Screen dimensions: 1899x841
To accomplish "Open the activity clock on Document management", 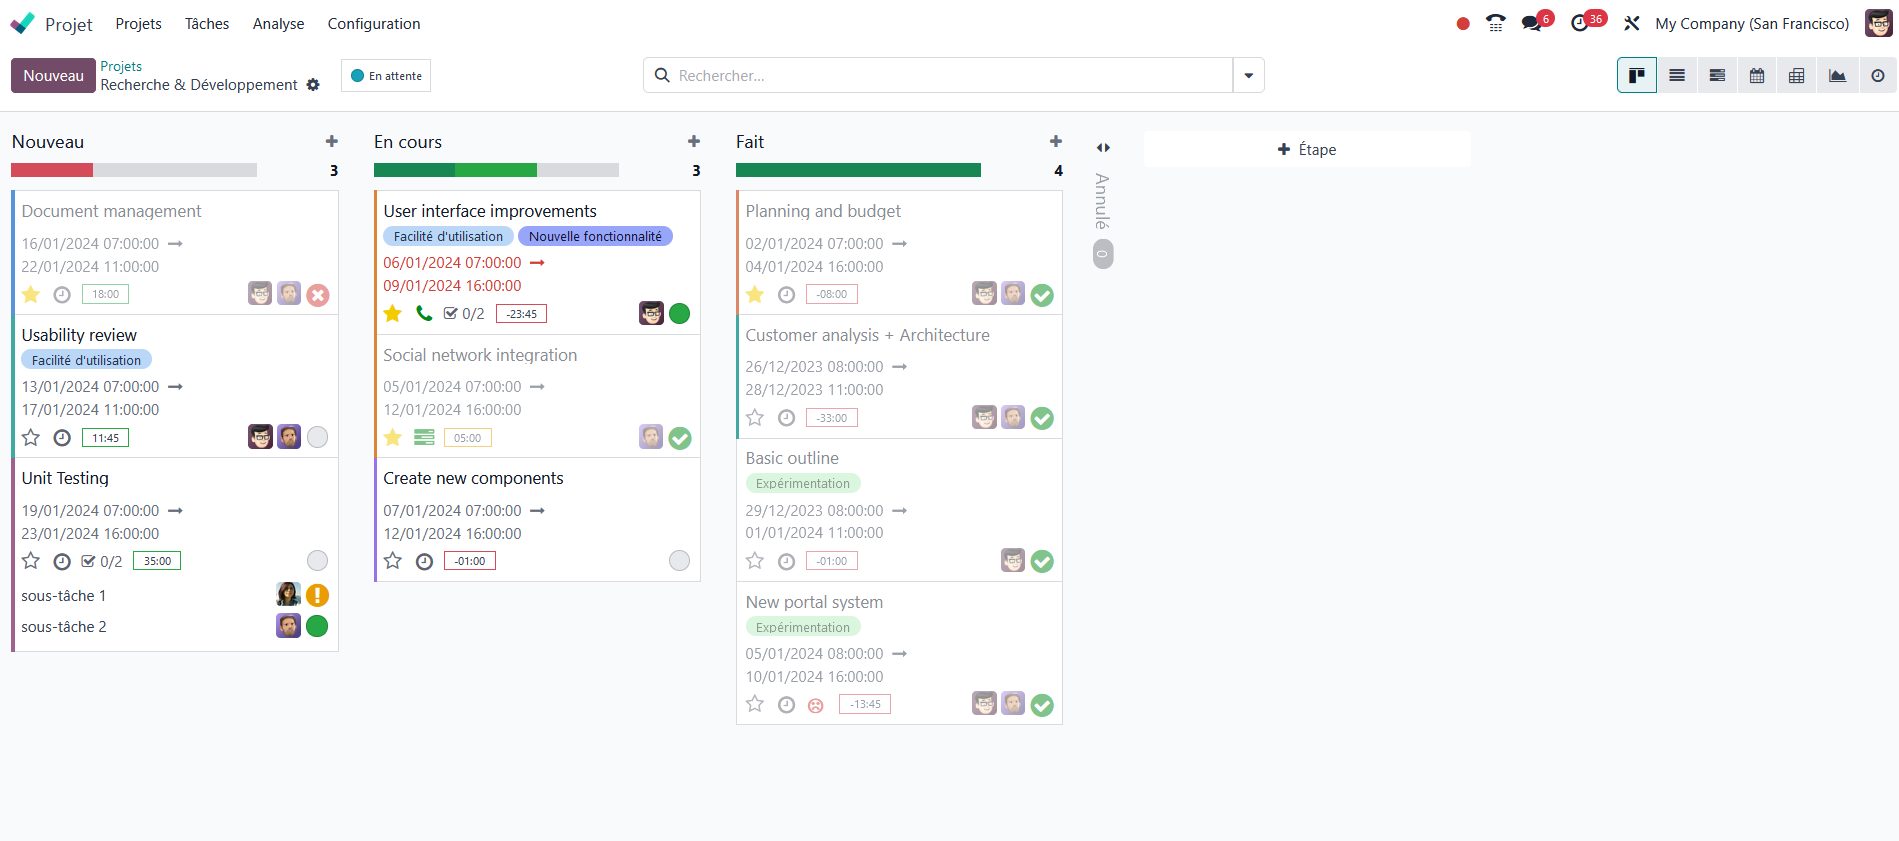I will pos(62,294).
